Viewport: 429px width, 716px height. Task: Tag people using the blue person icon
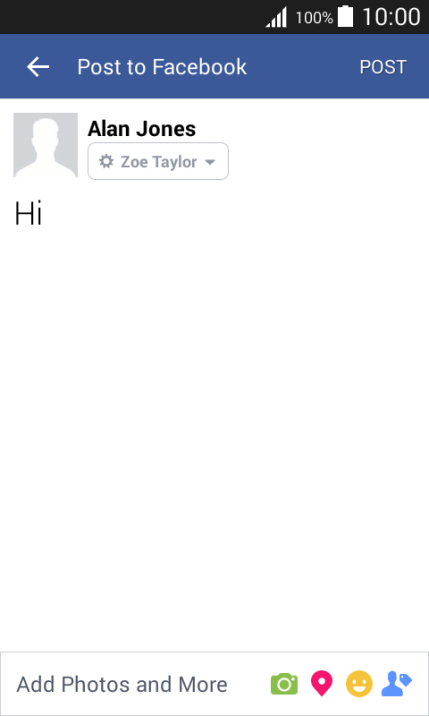pyautogui.click(x=397, y=684)
